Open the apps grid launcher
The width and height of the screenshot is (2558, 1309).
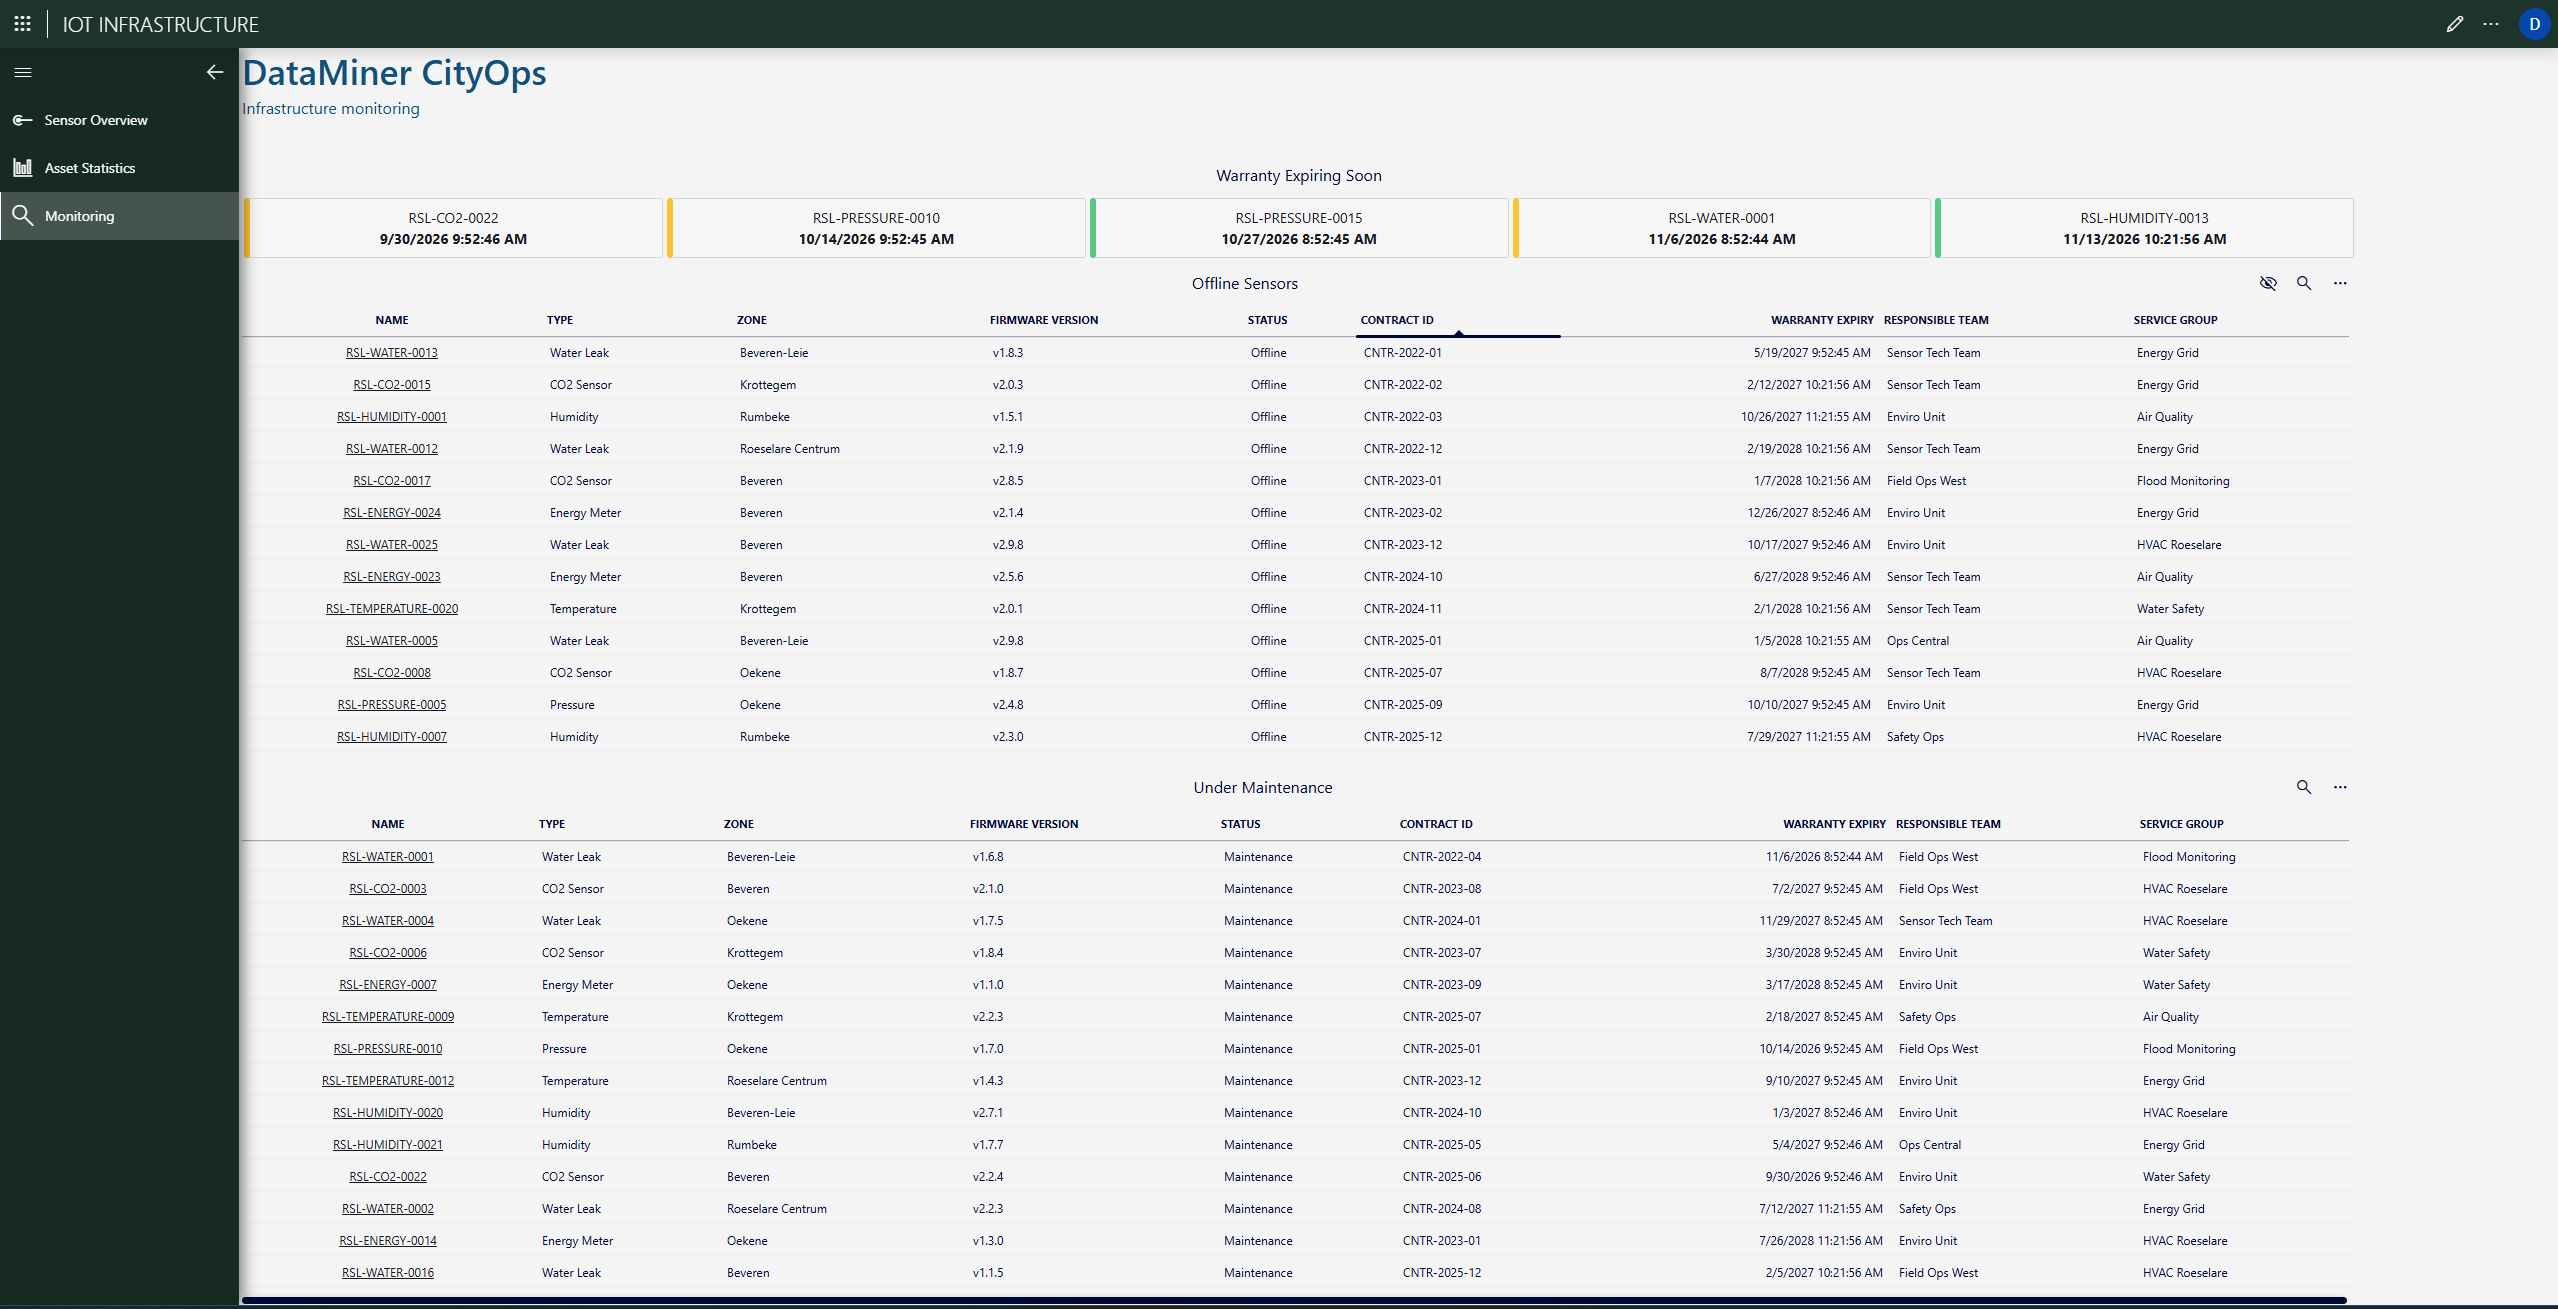point(22,24)
